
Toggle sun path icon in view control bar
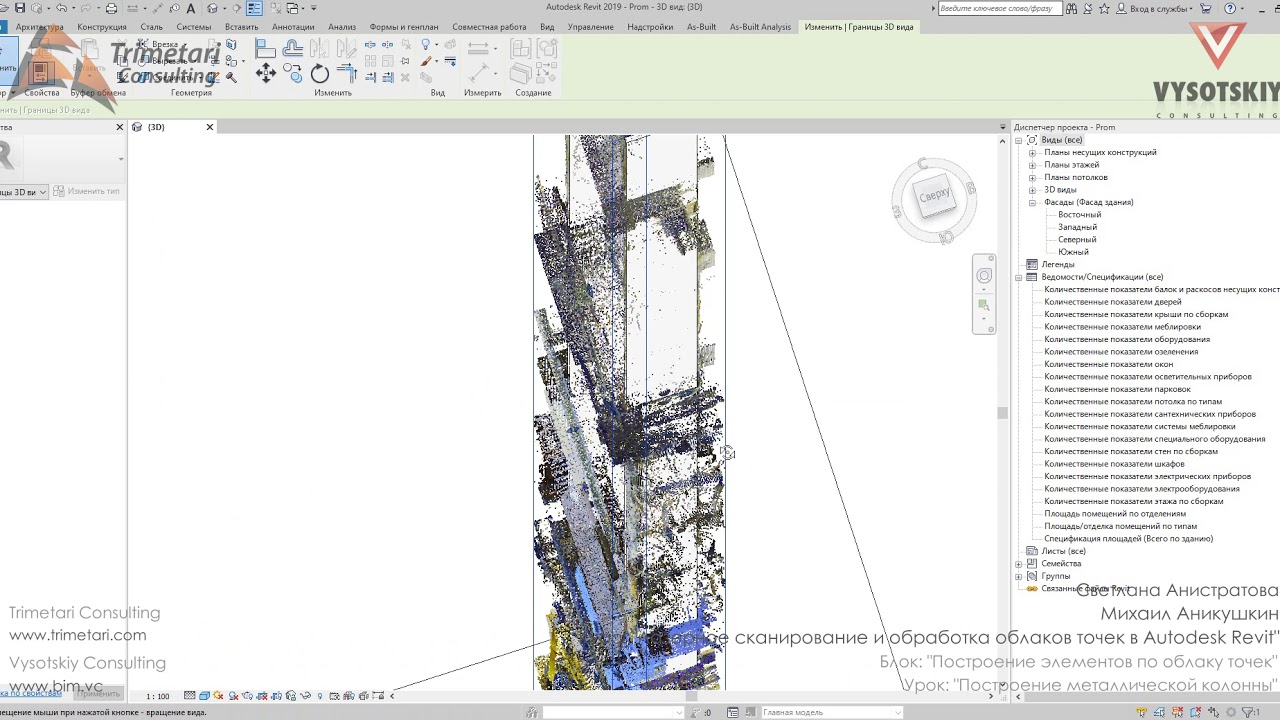pyautogui.click(x=219, y=696)
